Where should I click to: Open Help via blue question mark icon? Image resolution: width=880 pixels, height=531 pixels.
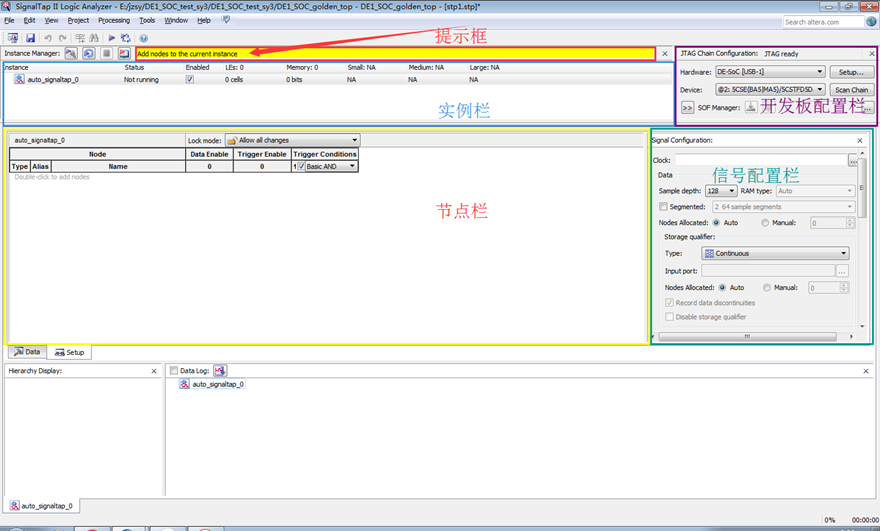point(144,38)
